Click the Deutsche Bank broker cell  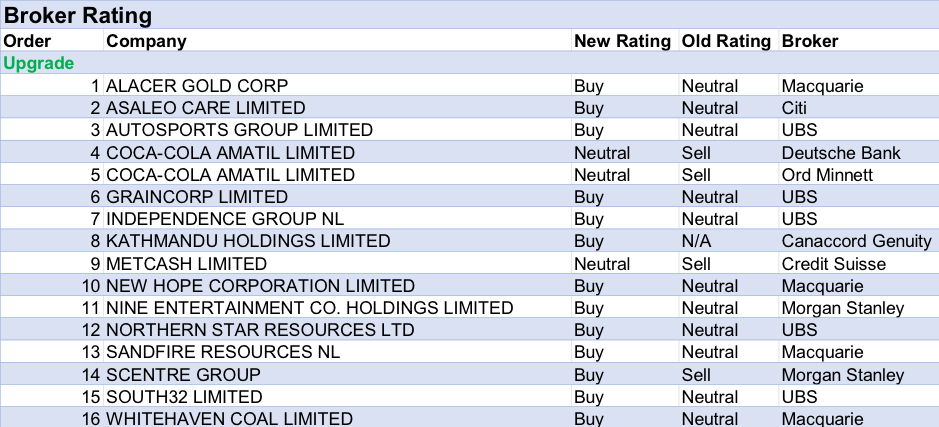(840, 153)
